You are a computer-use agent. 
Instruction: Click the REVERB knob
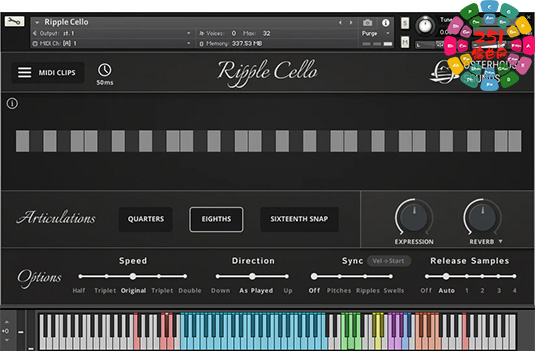pyautogui.click(x=482, y=216)
